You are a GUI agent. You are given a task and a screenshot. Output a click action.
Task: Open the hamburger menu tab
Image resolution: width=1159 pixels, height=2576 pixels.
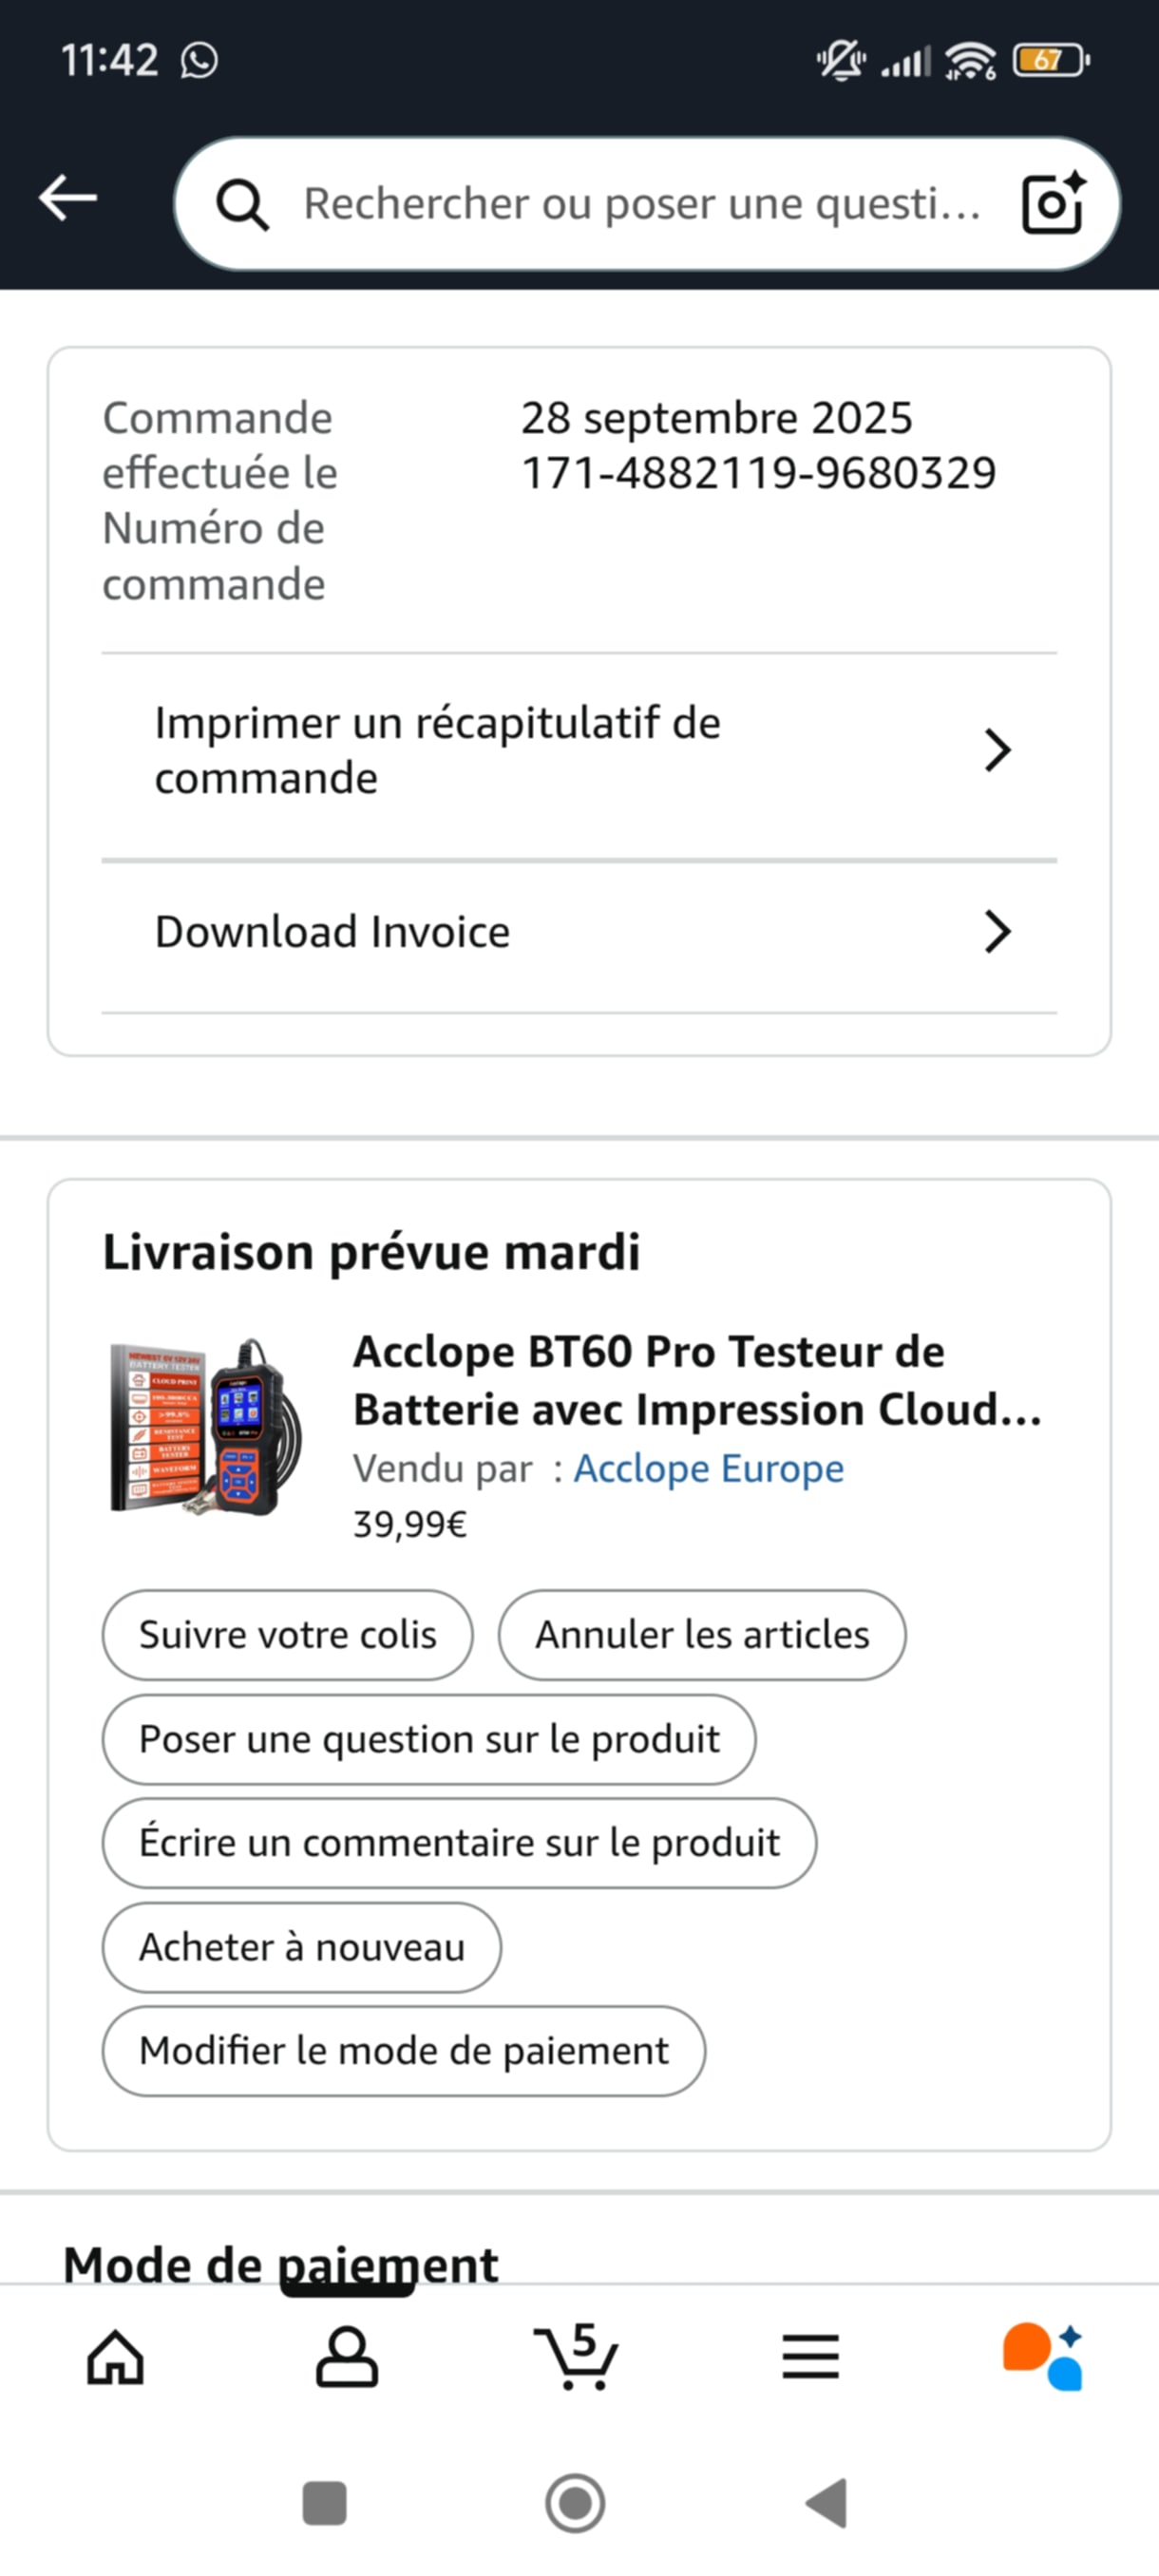[810, 2358]
